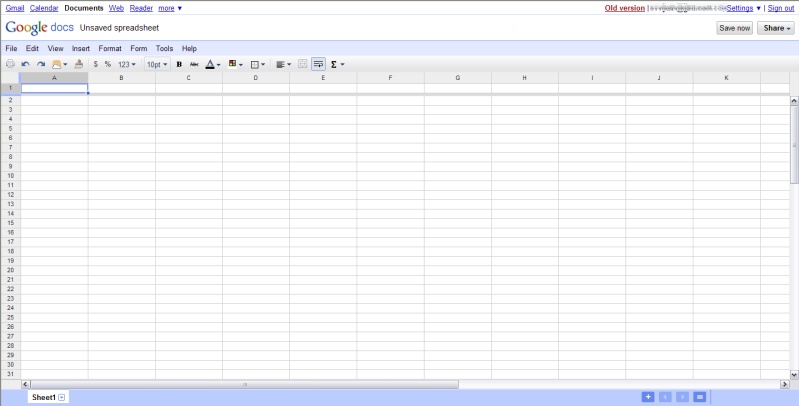Viewport: 799px width, 406px height.
Task: Open the Format menu
Action: [110, 48]
